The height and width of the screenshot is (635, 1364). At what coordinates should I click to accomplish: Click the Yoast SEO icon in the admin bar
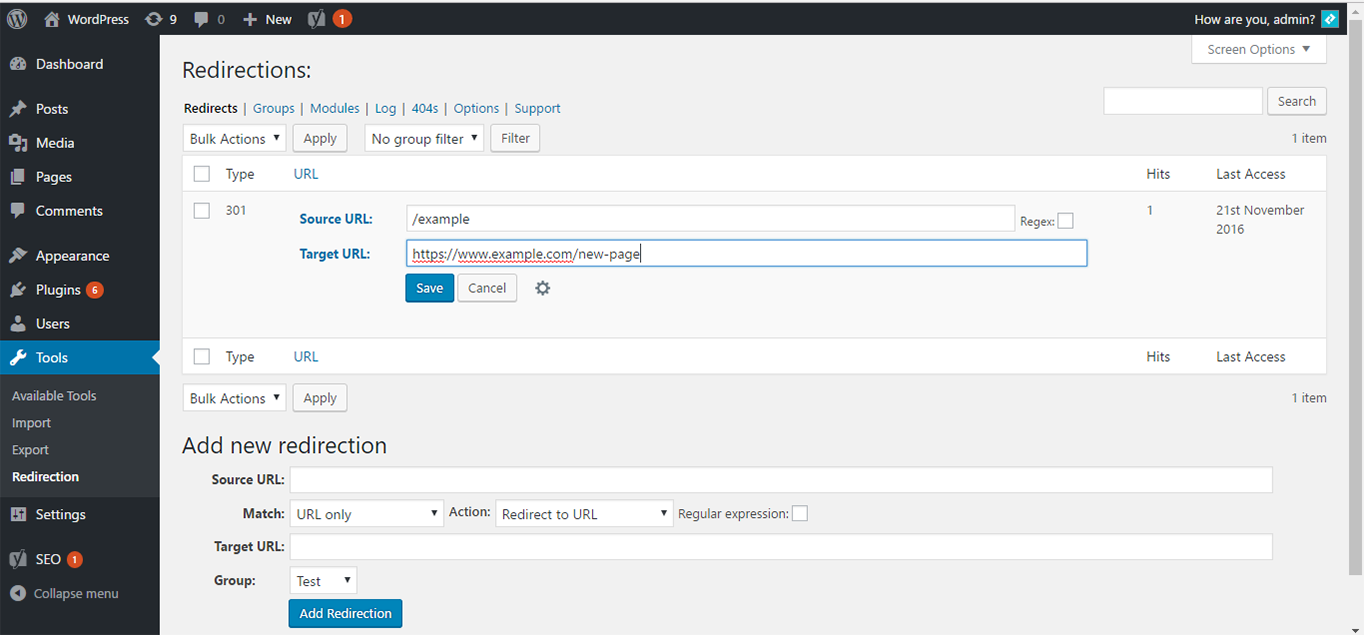(x=317, y=18)
